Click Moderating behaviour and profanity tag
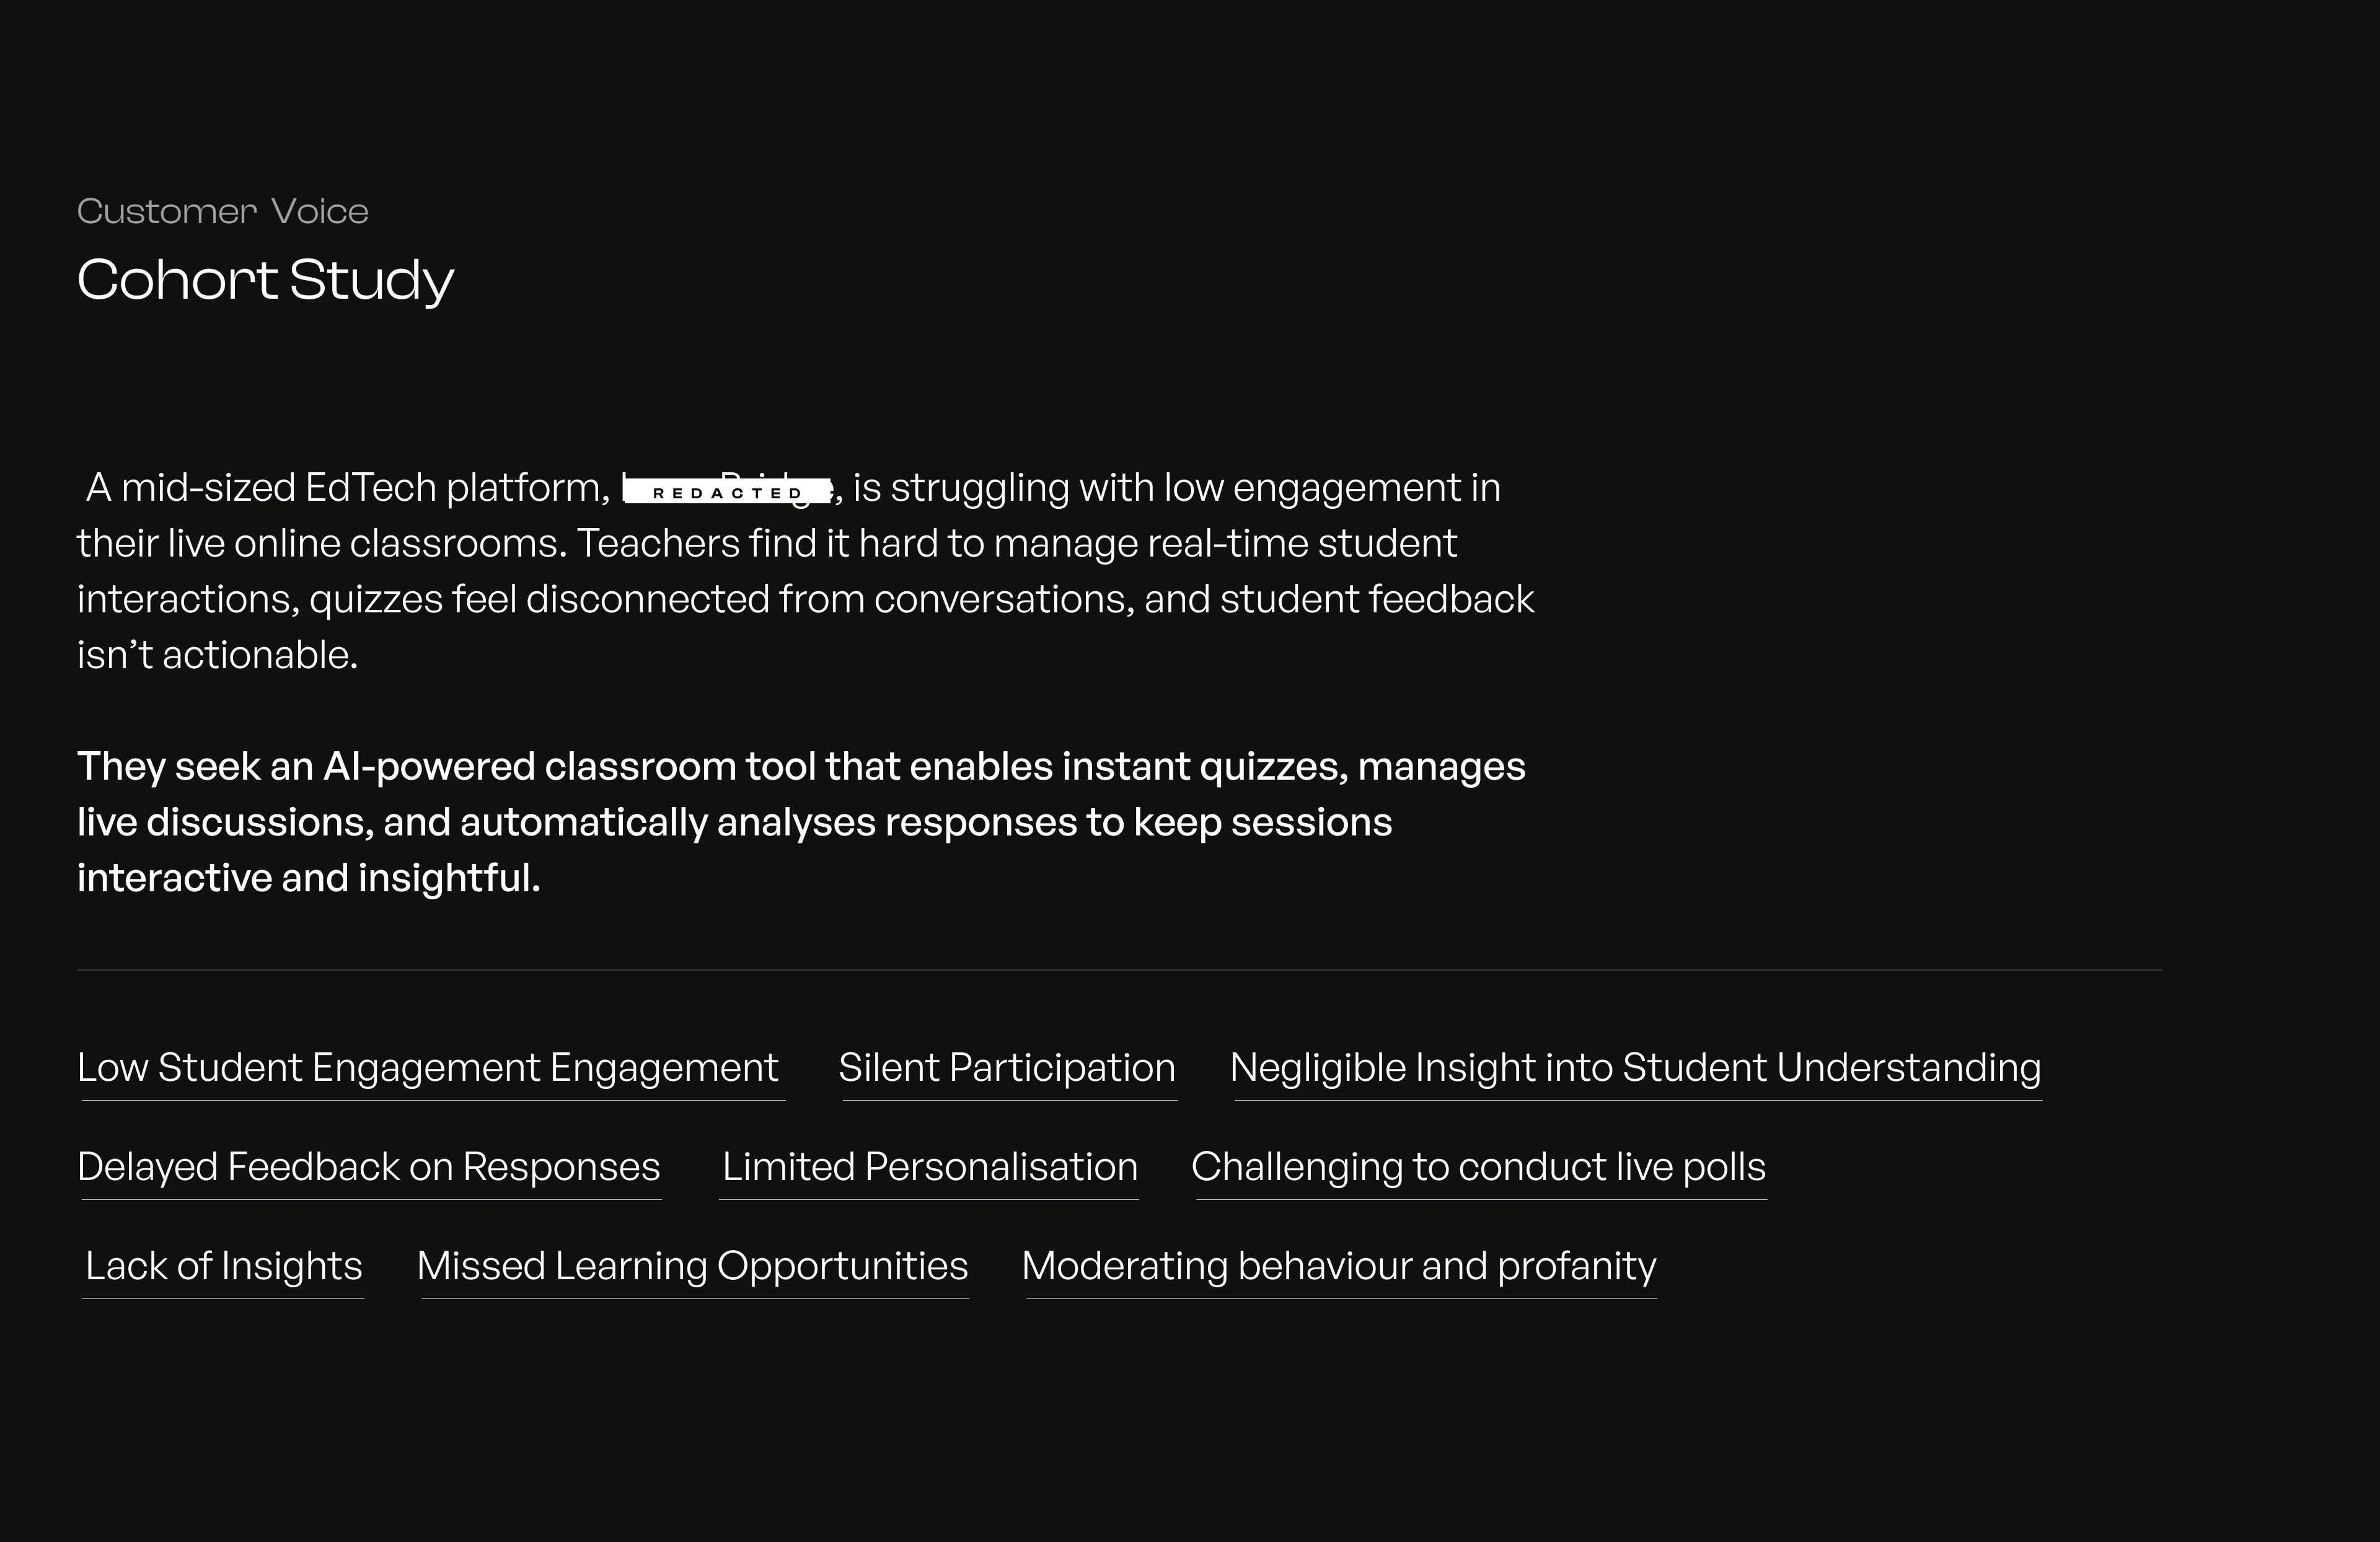Image resolution: width=2380 pixels, height=1542 pixels. (x=1339, y=1266)
